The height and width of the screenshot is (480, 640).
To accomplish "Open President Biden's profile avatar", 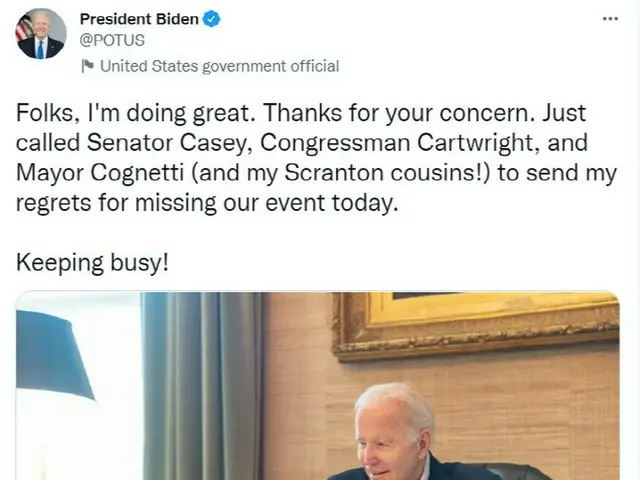I will pos(41,33).
